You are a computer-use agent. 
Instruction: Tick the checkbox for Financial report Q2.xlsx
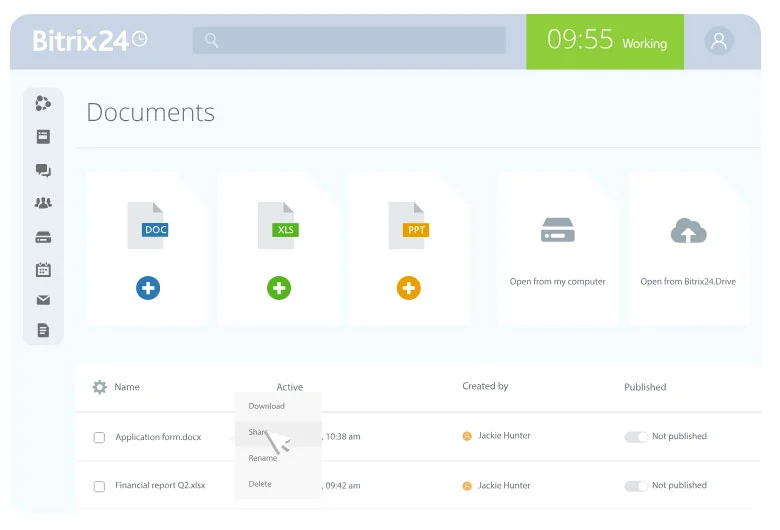(x=99, y=486)
